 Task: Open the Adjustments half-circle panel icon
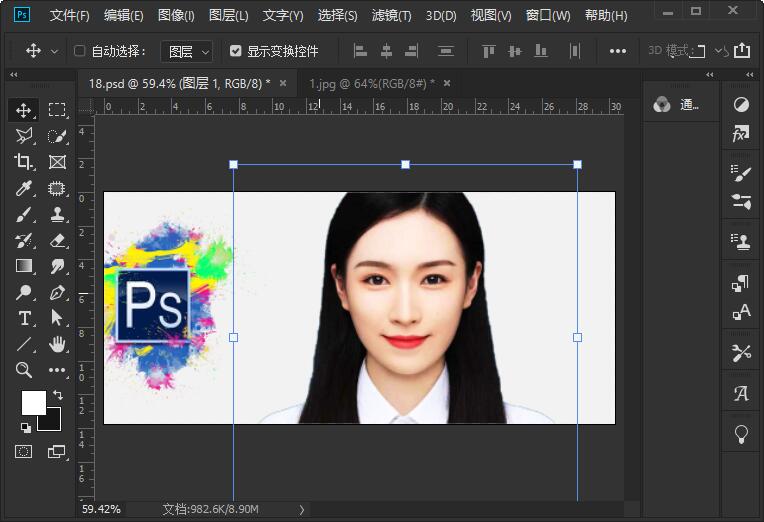tap(741, 104)
